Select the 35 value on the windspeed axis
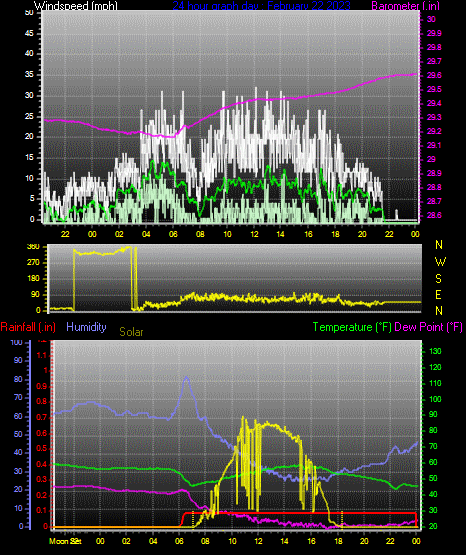This screenshot has width=466, height=555. (x=29, y=74)
